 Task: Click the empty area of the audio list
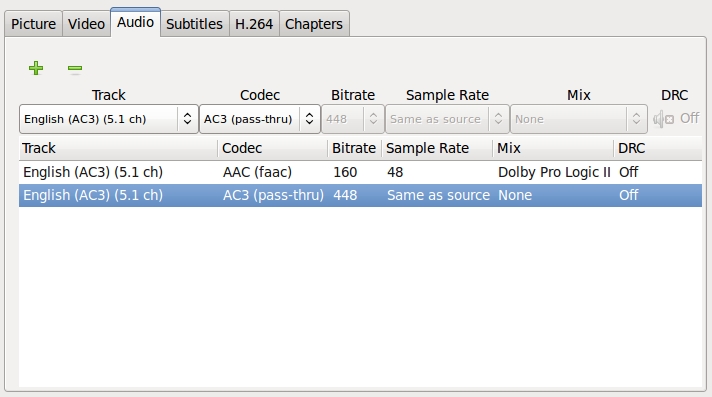[361, 297]
